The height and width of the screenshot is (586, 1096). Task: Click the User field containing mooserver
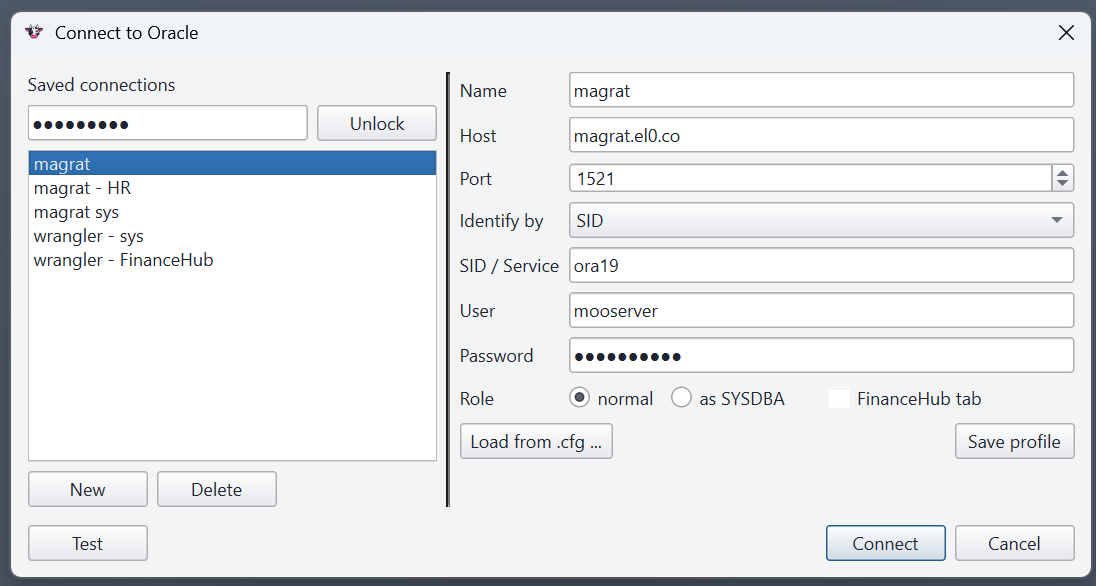pos(821,310)
